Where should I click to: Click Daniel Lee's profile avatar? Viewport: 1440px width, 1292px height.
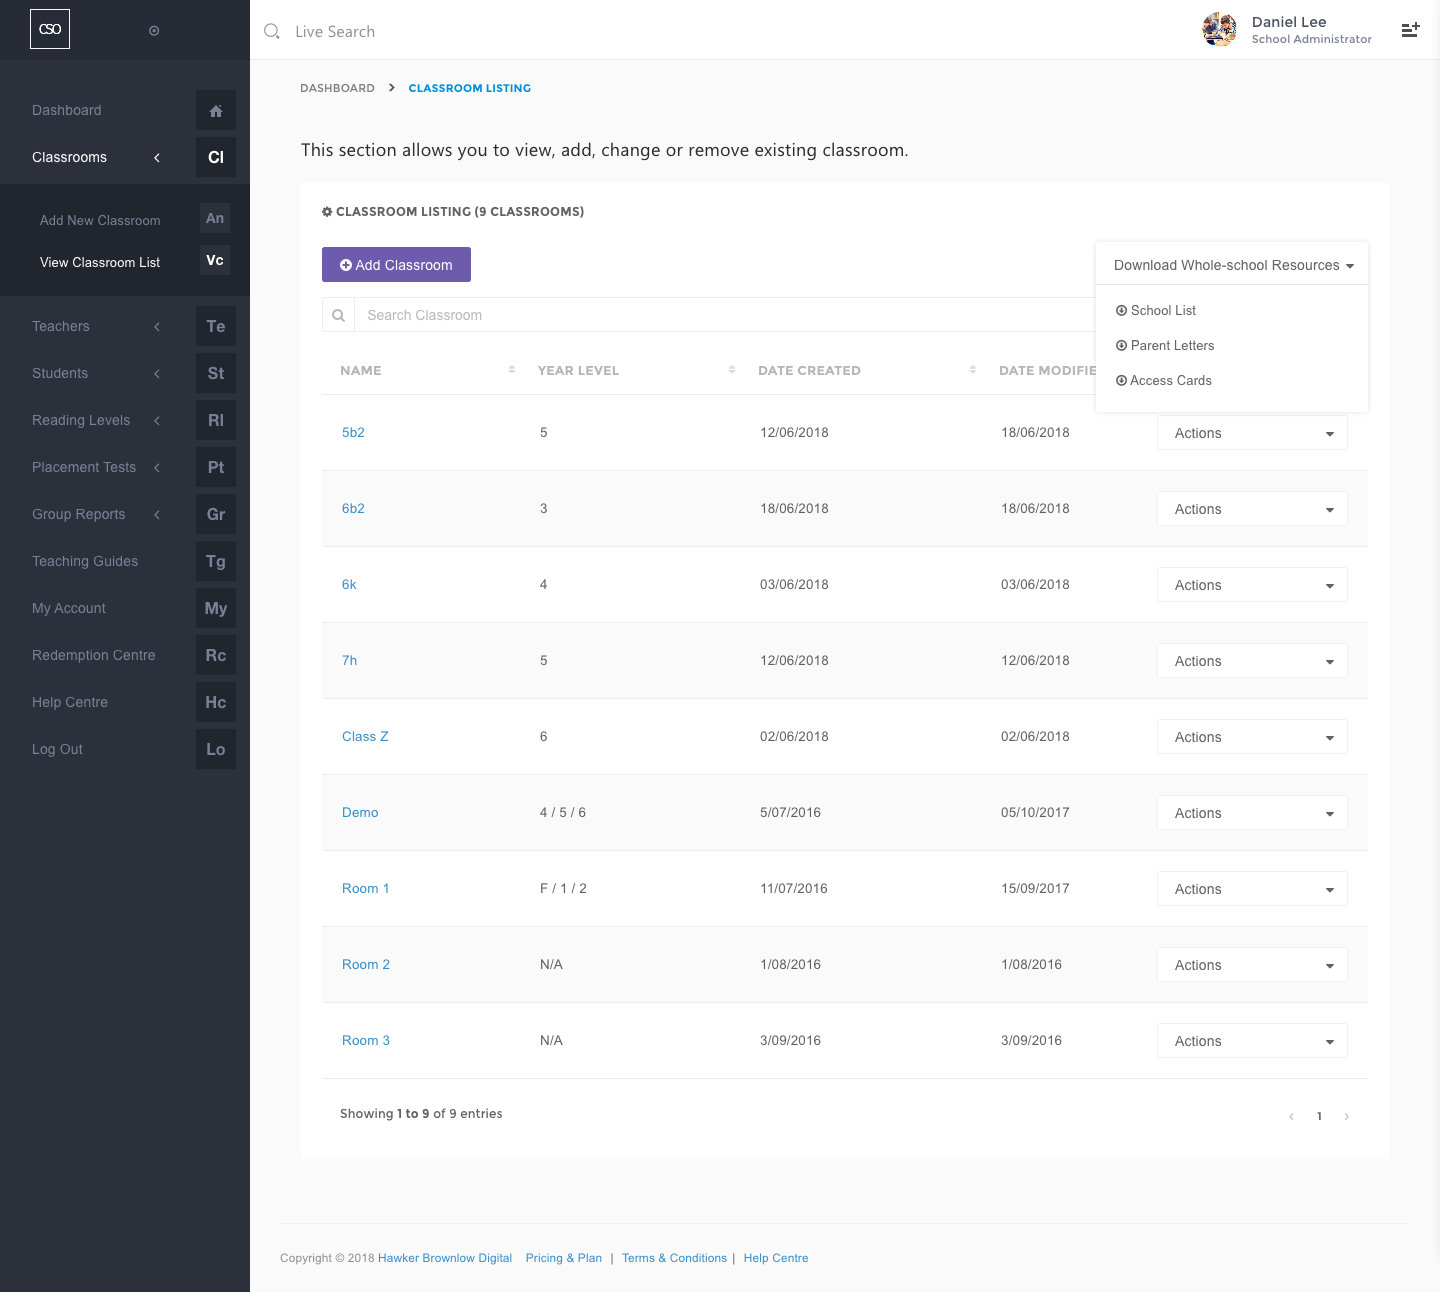[1219, 30]
